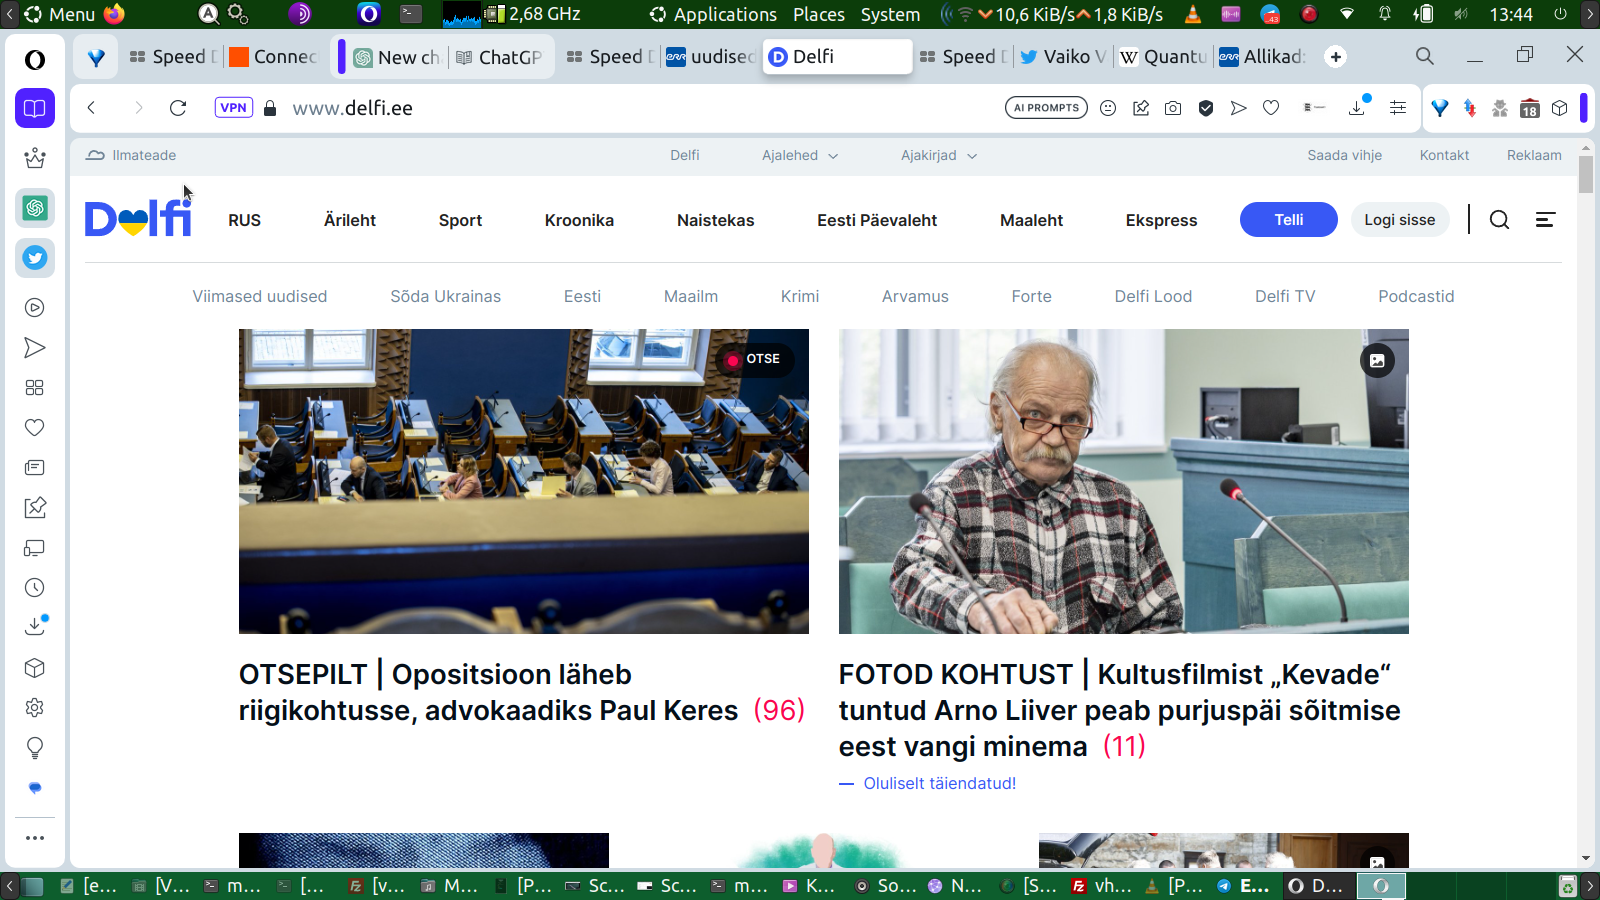The image size is (1600, 900).
Task: Click the blue Telli button
Action: (x=1288, y=220)
